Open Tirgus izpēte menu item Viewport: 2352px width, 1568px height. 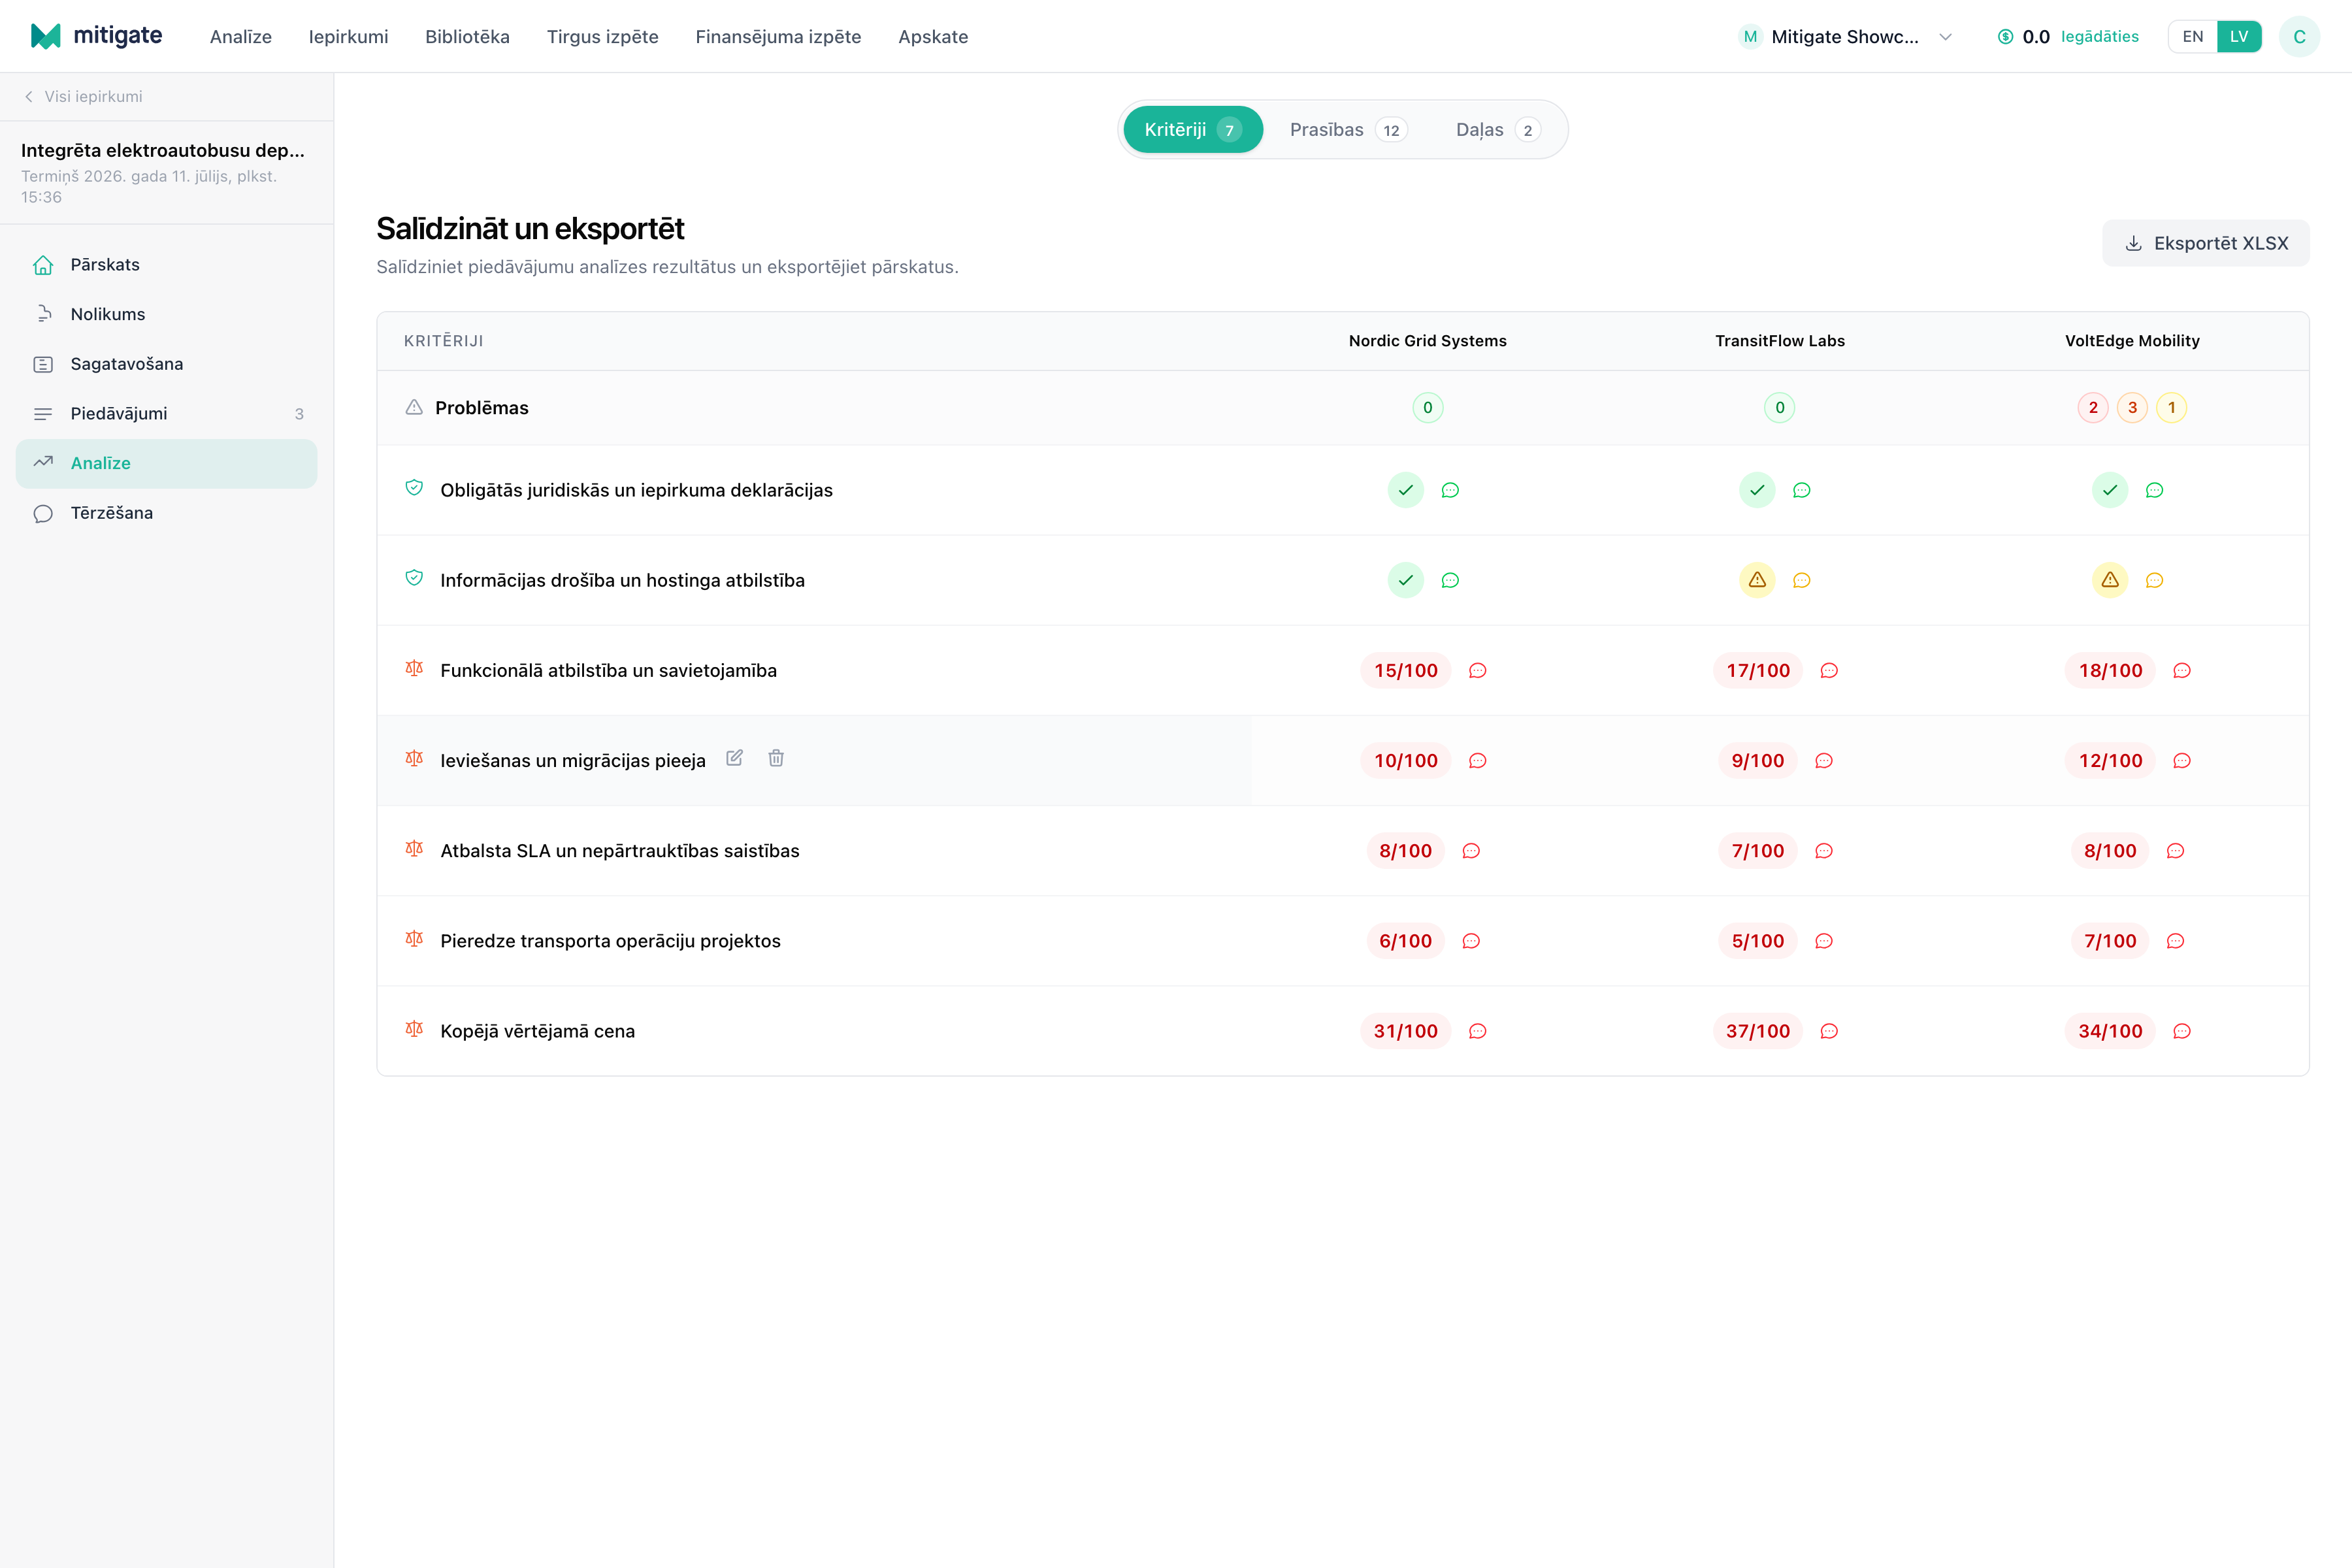coord(602,37)
